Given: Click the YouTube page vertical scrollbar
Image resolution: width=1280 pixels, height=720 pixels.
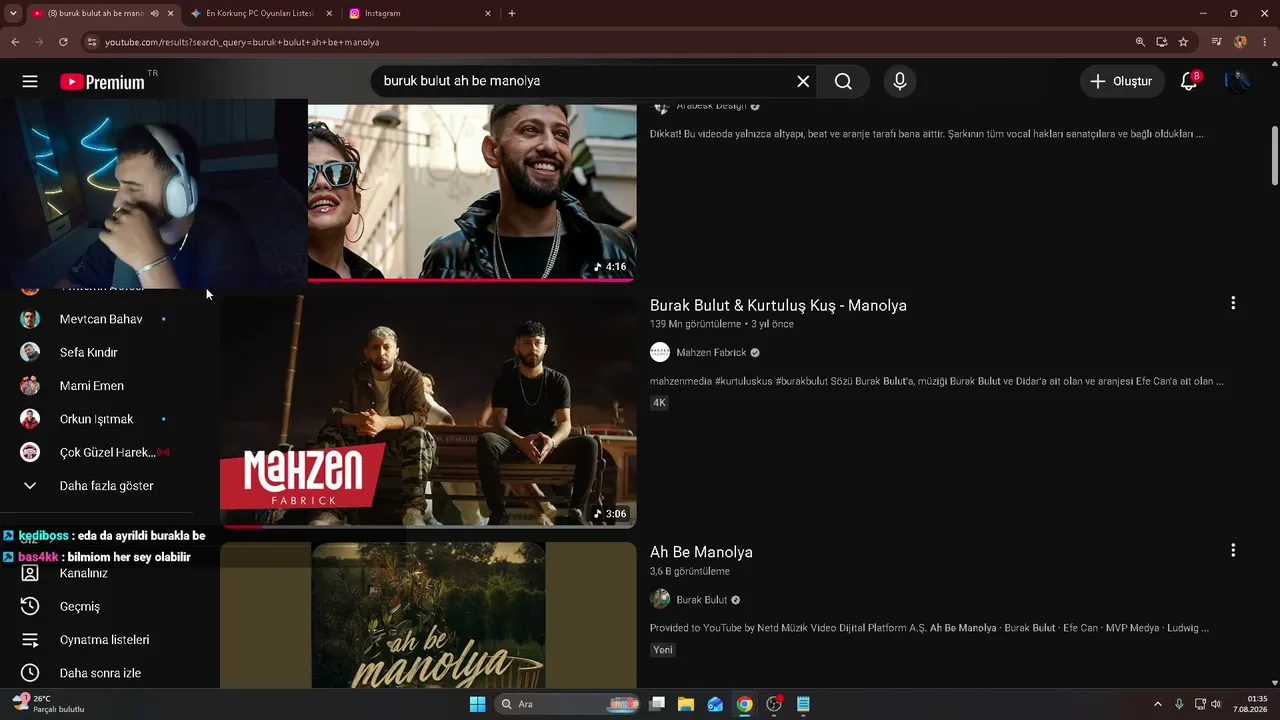Looking at the screenshot, I should (1274, 155).
